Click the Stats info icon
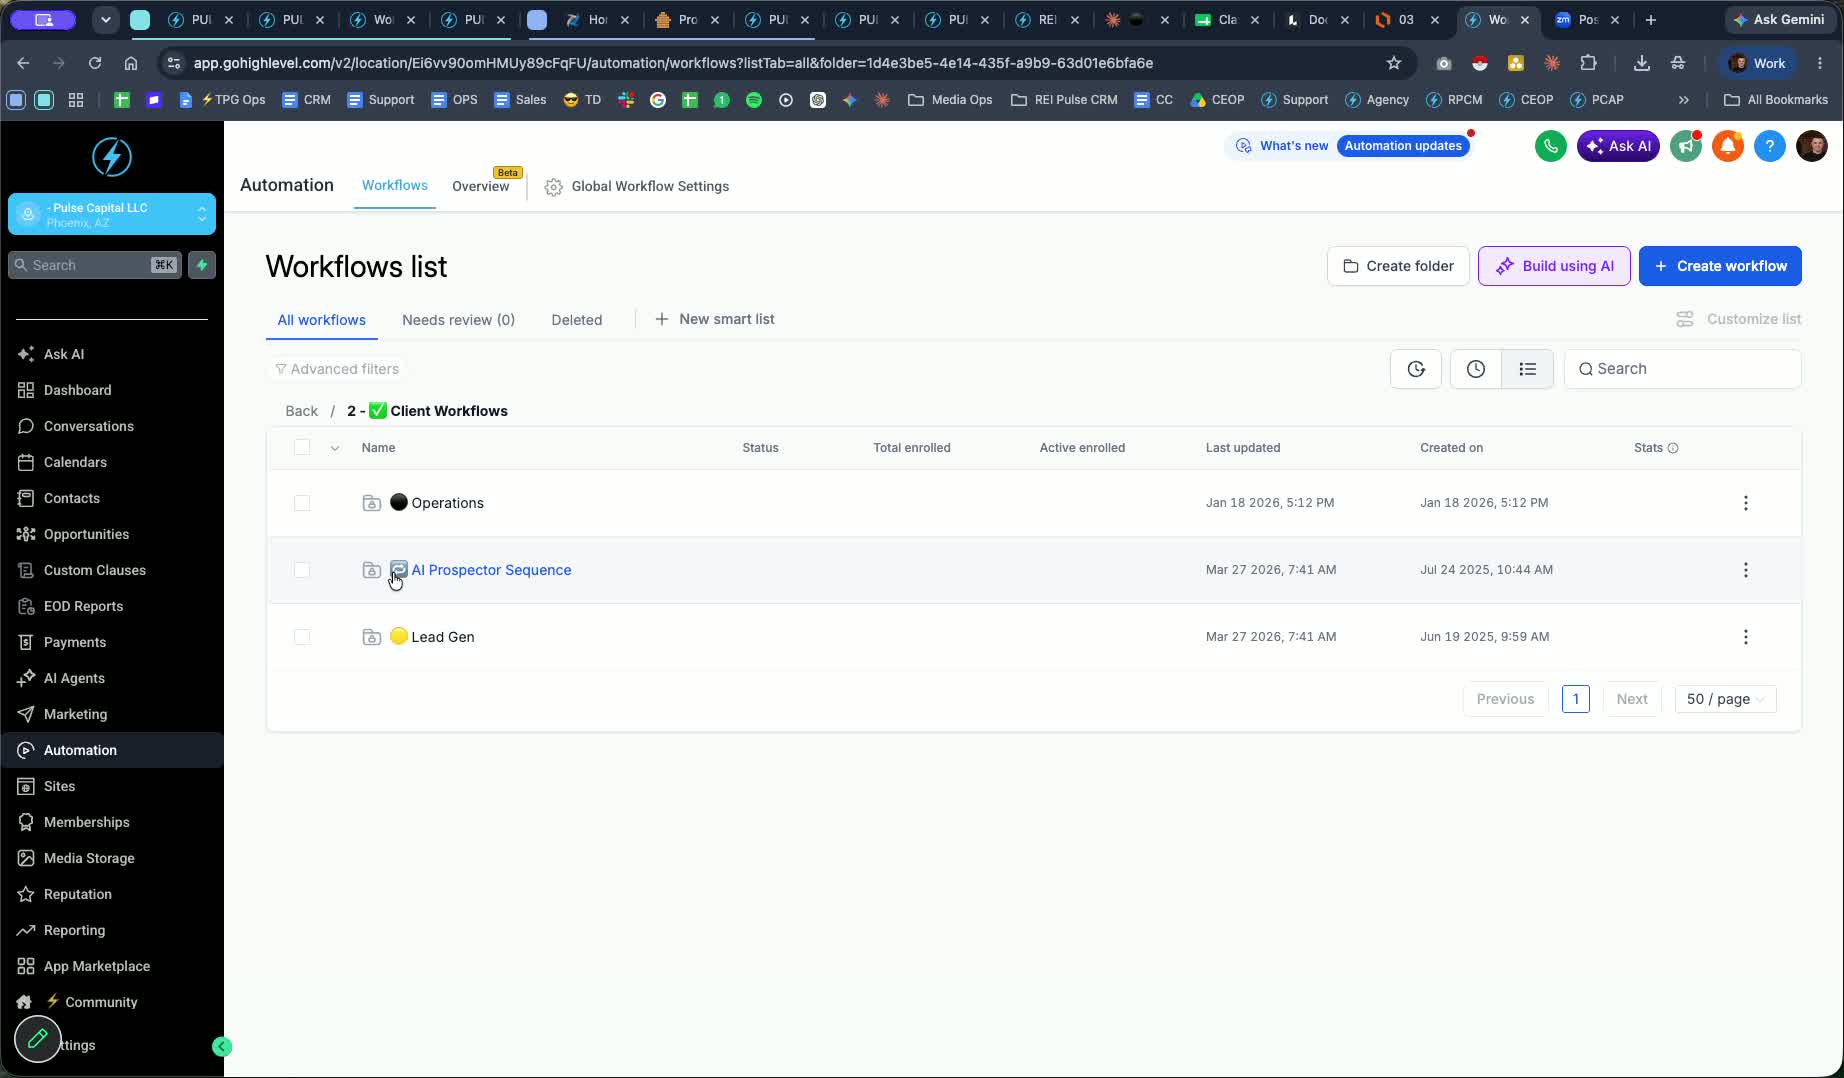 click(1673, 448)
